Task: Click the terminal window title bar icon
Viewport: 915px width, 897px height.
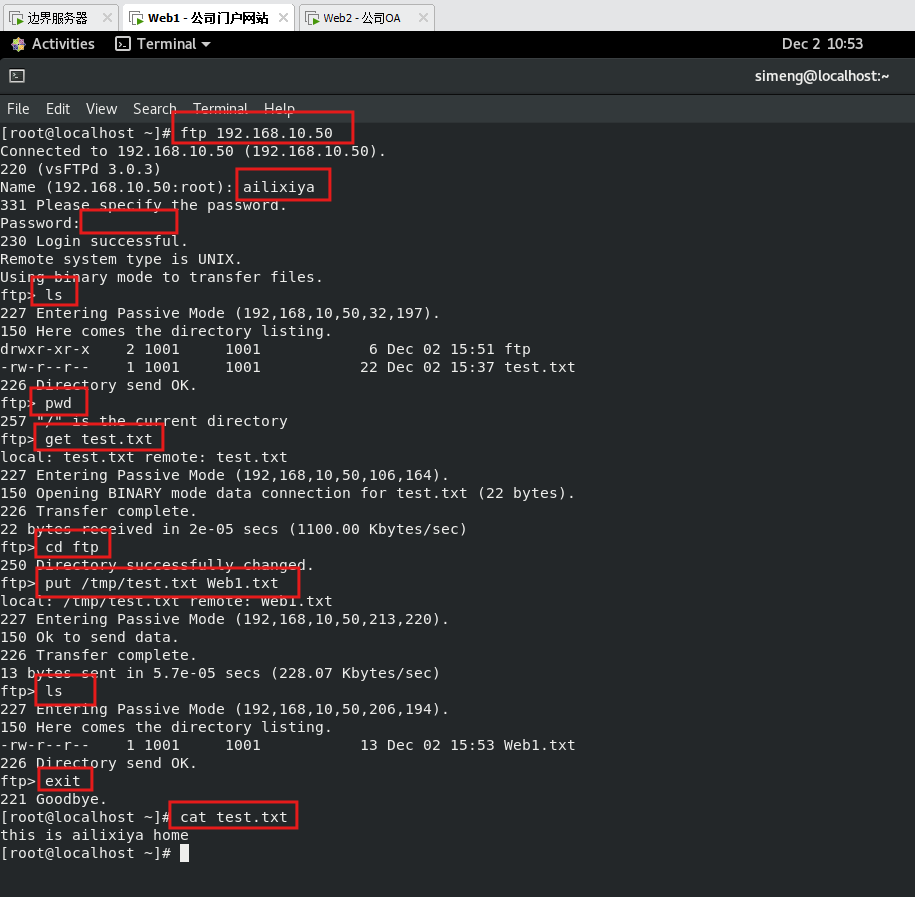Action: pyautogui.click(x=17, y=76)
